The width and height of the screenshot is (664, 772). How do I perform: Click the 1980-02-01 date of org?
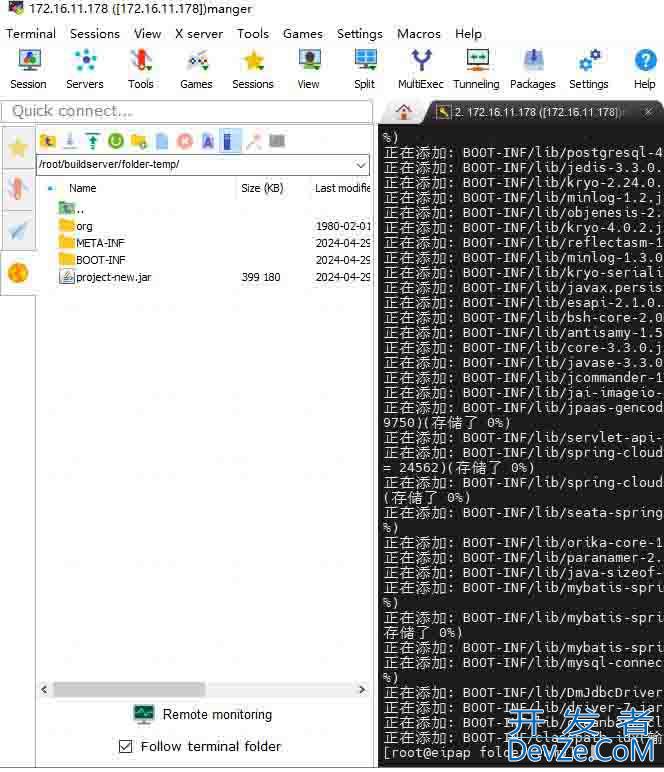(x=343, y=226)
